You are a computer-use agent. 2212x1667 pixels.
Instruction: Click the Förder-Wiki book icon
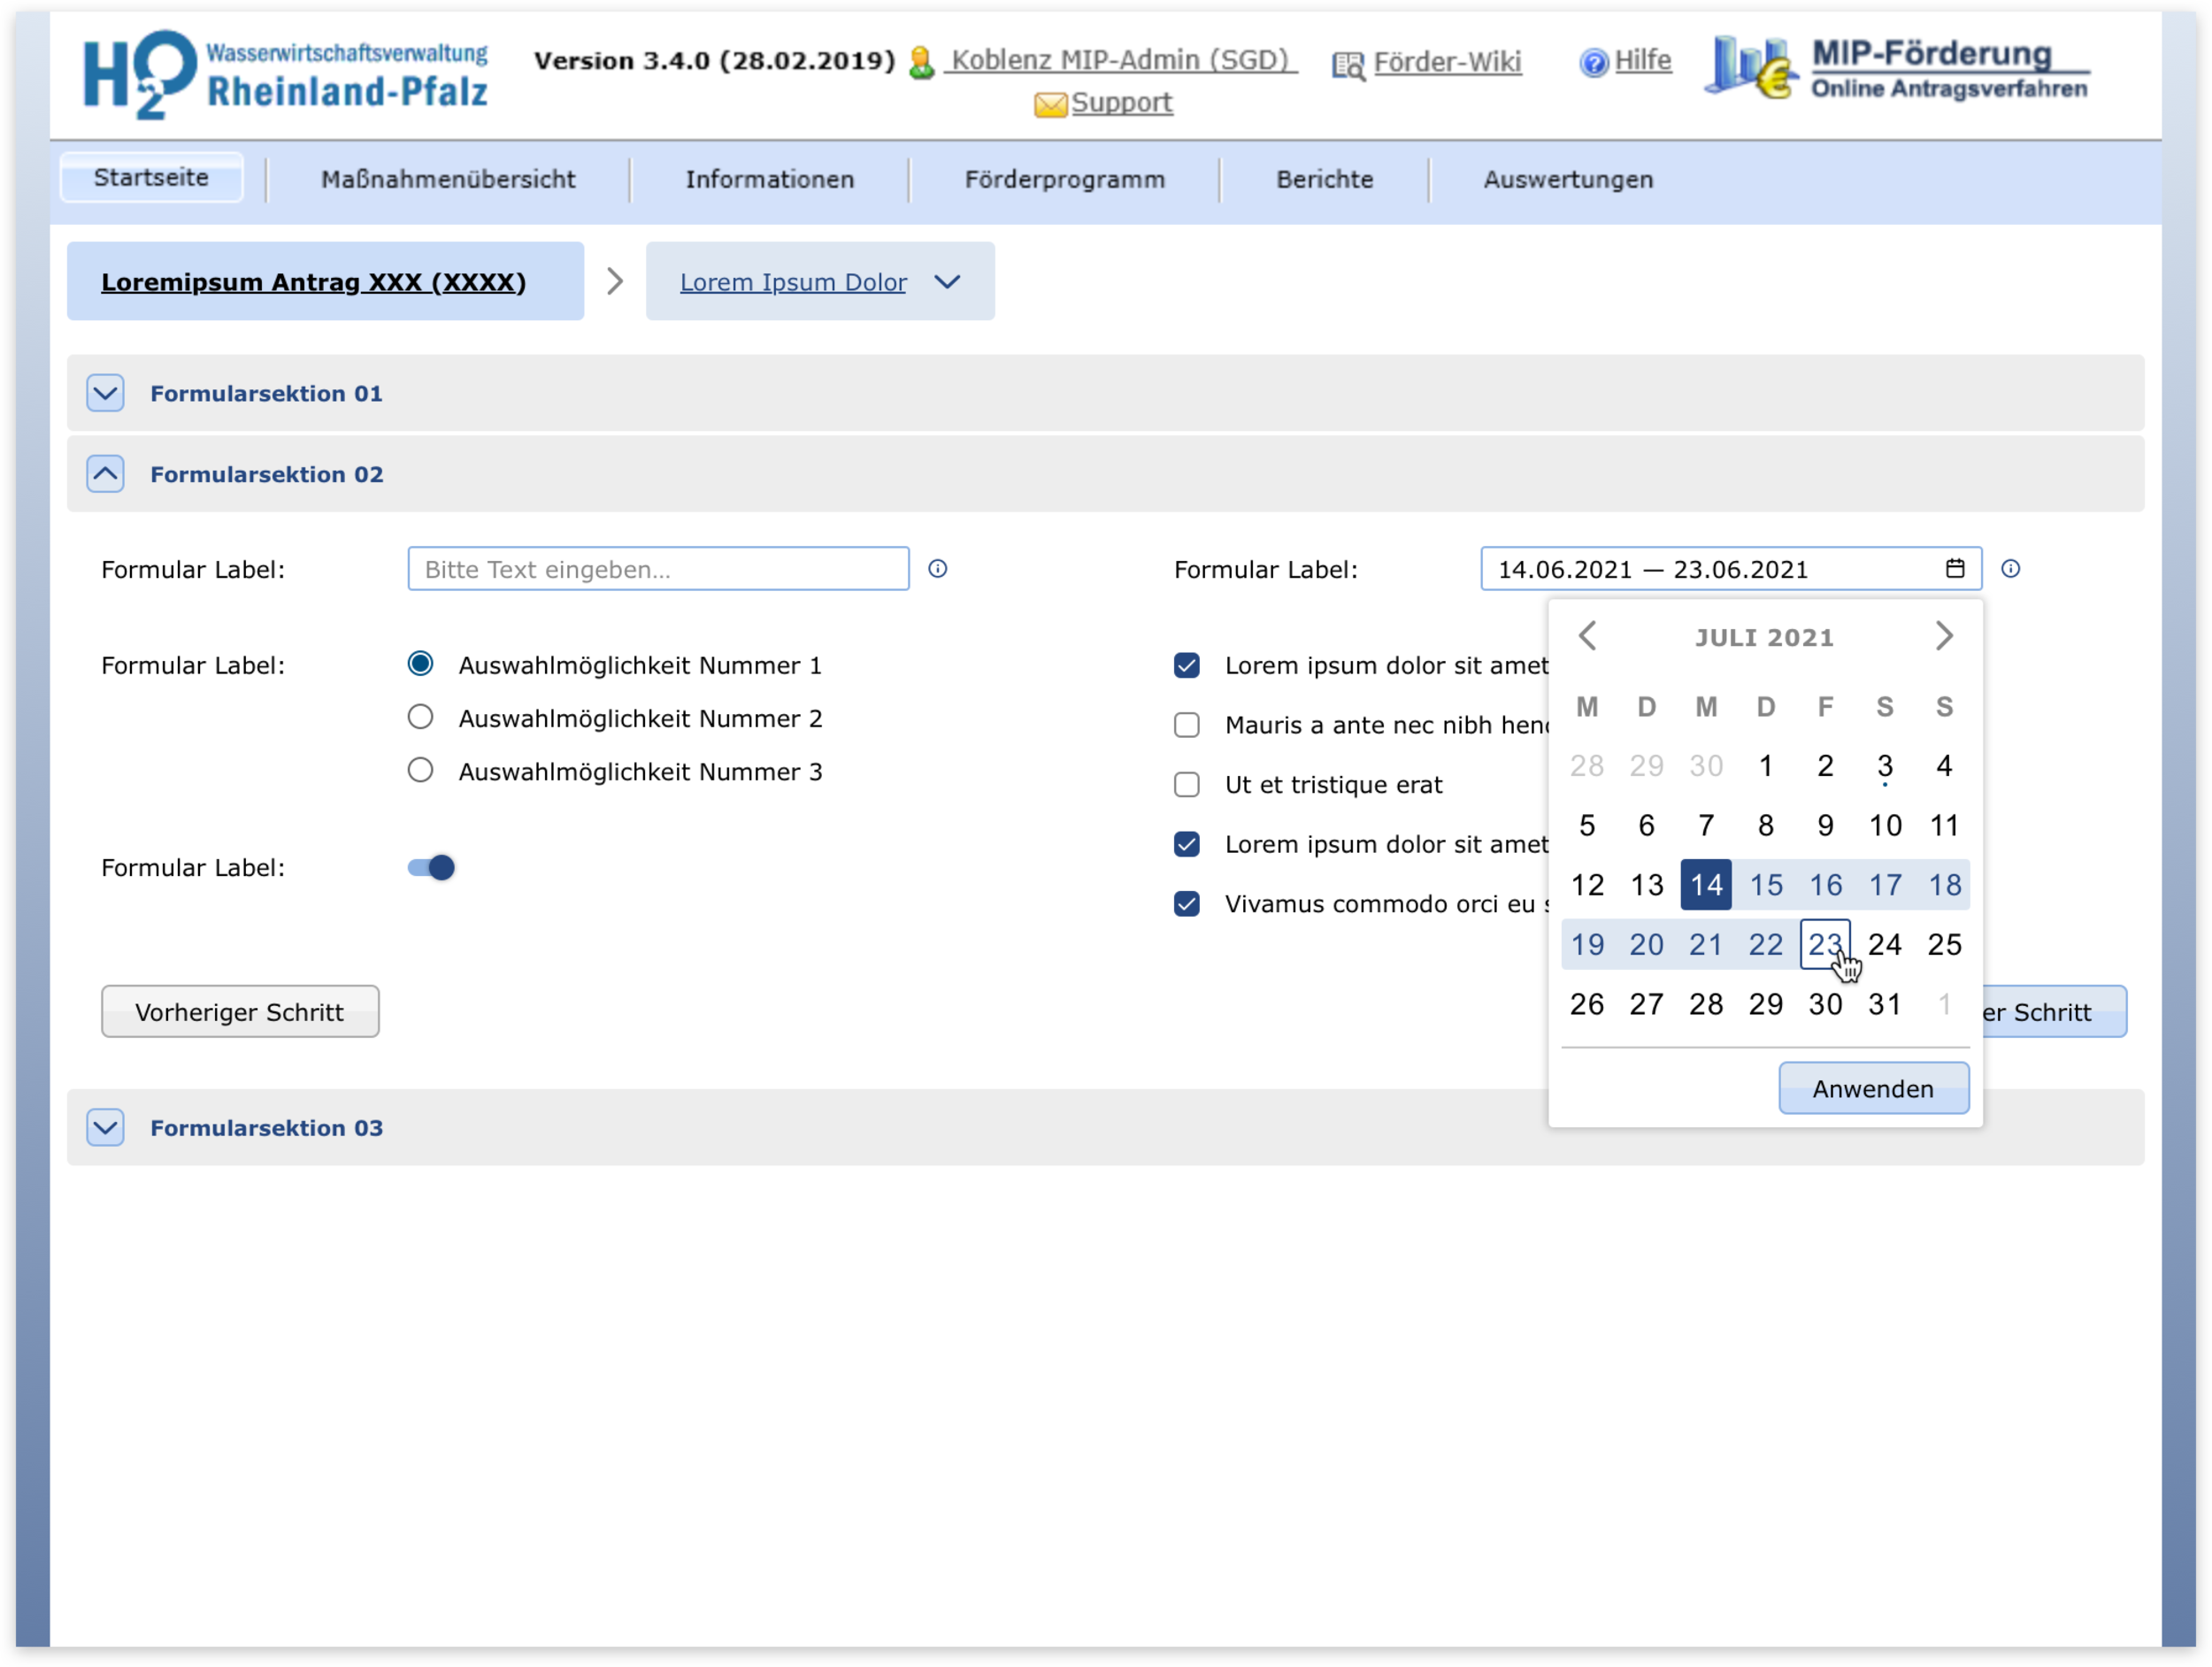coord(1347,66)
